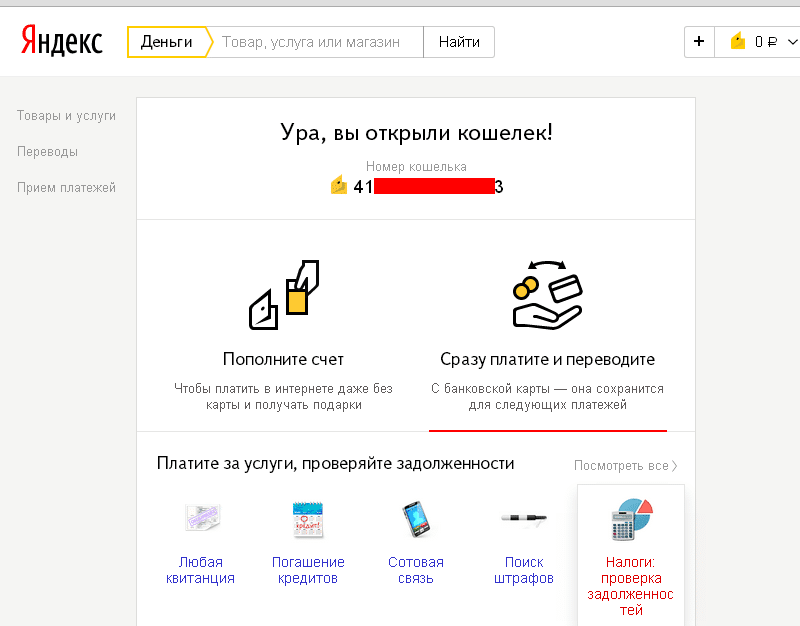This screenshot has width=800, height=626.
Task: Follow the Поиск штрафов link
Action: tap(524, 570)
